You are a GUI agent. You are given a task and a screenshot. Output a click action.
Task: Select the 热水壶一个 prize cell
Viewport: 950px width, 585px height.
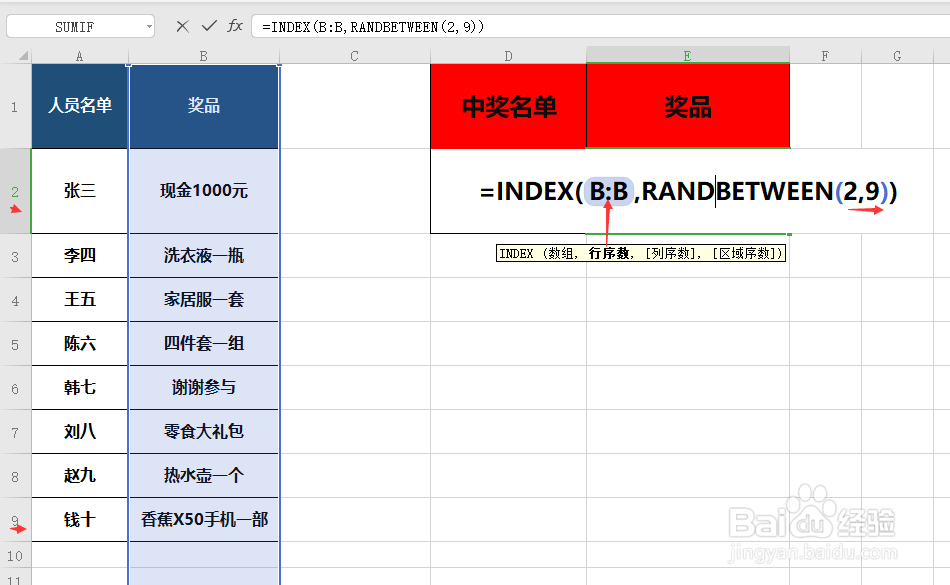click(204, 476)
